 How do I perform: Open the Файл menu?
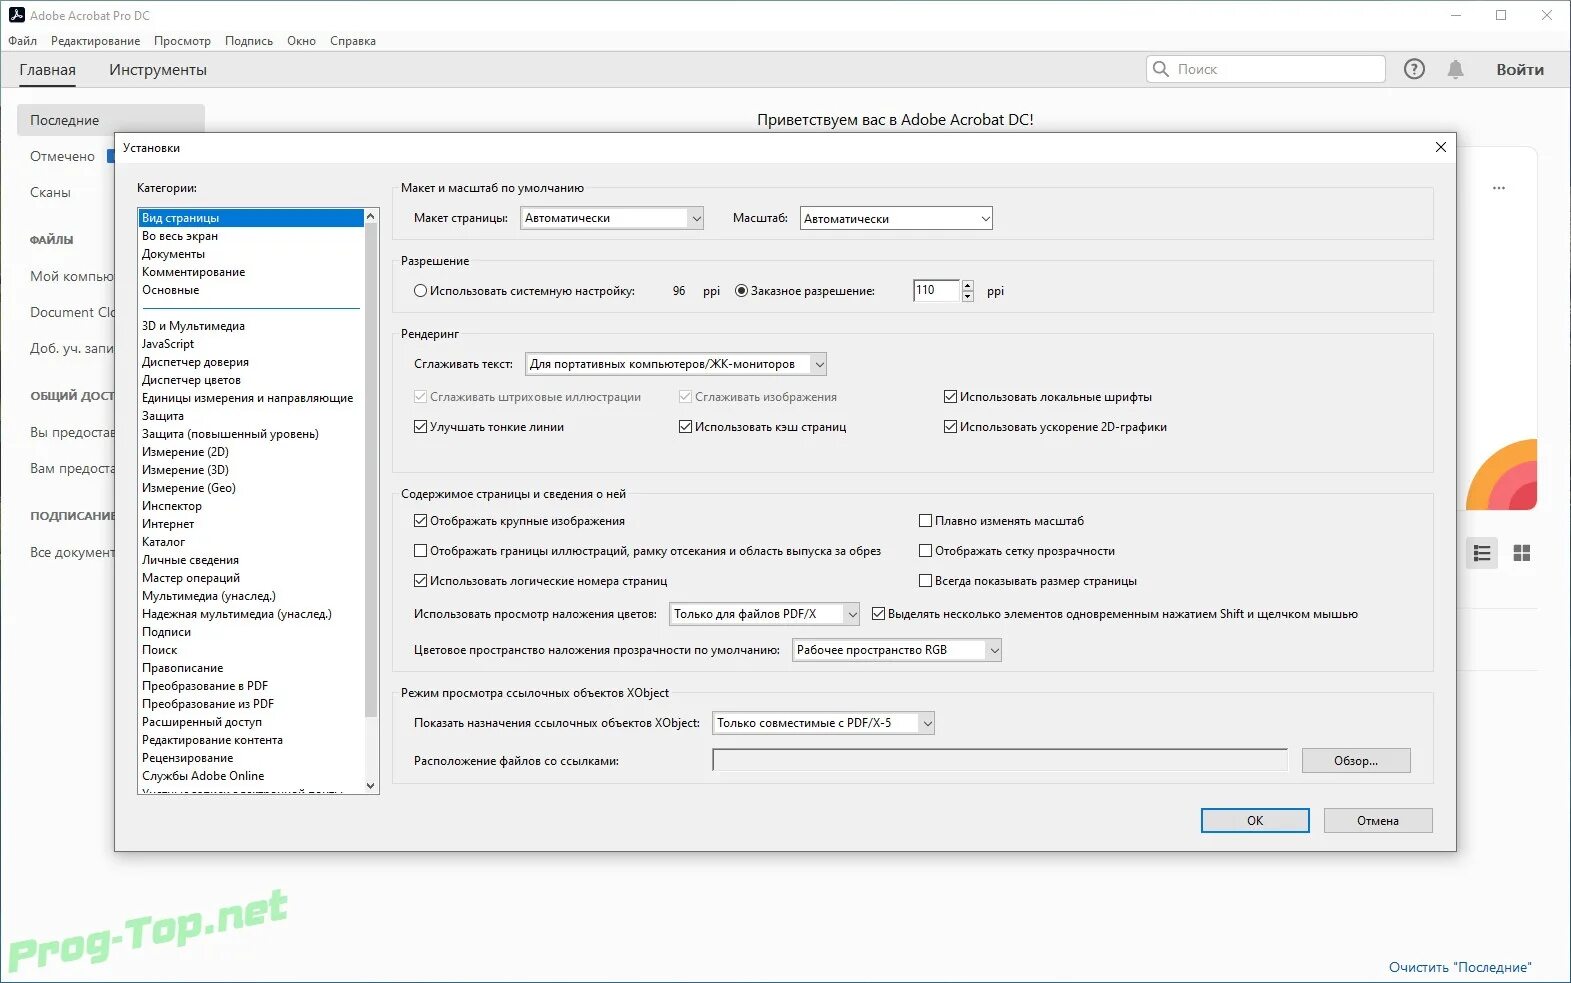click(22, 41)
